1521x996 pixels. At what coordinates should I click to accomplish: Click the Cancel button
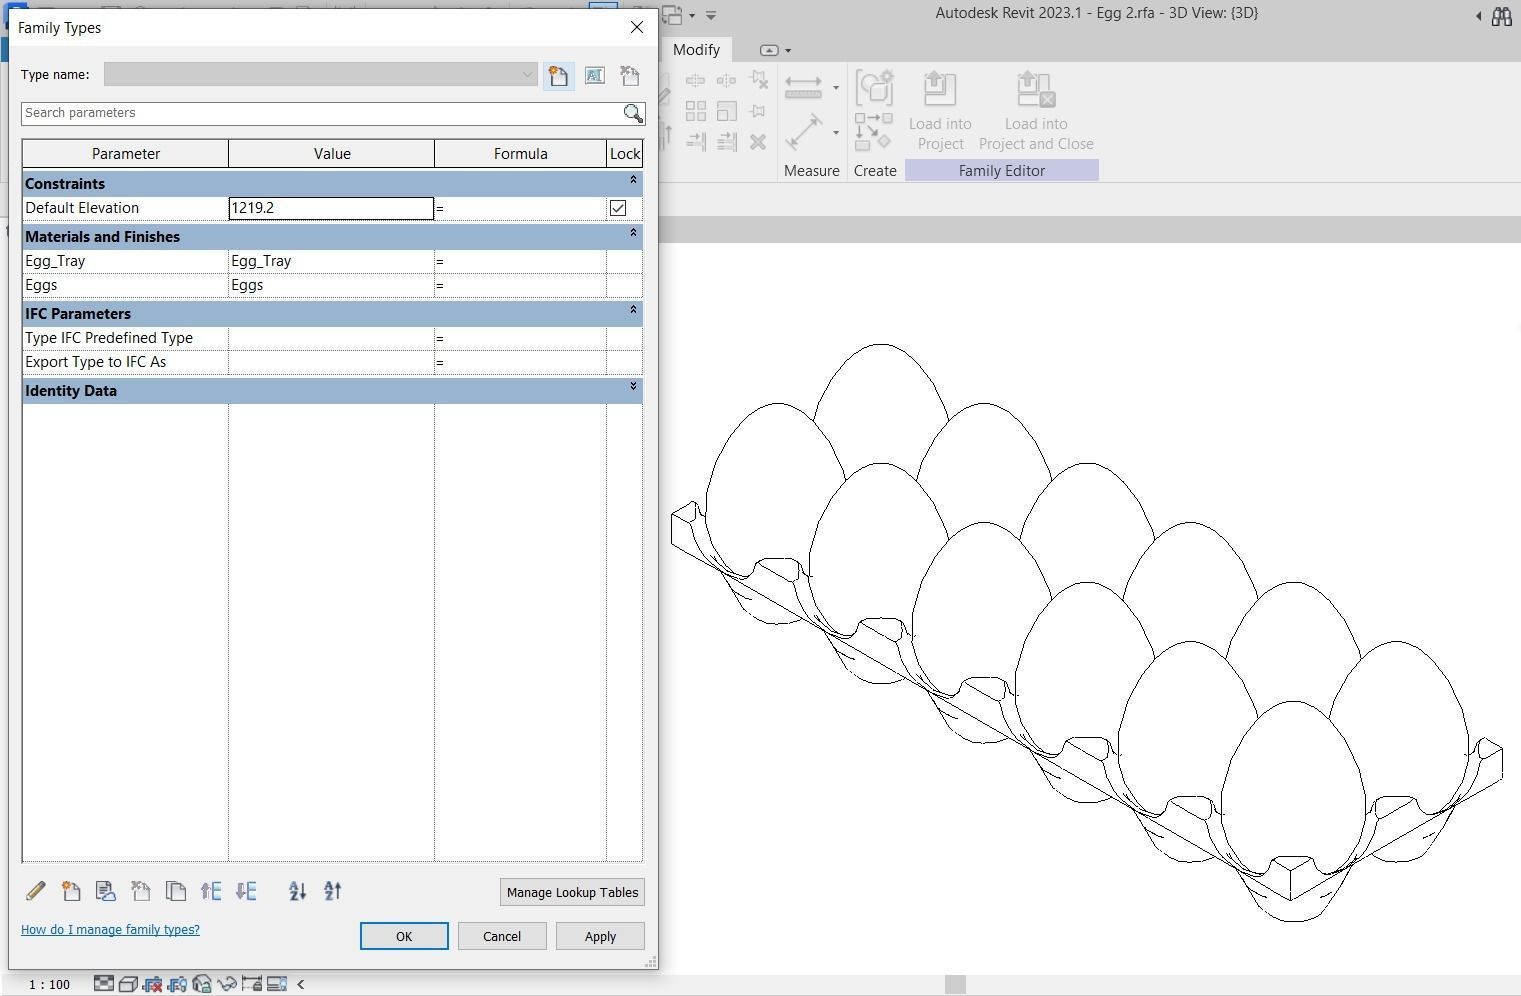click(502, 936)
